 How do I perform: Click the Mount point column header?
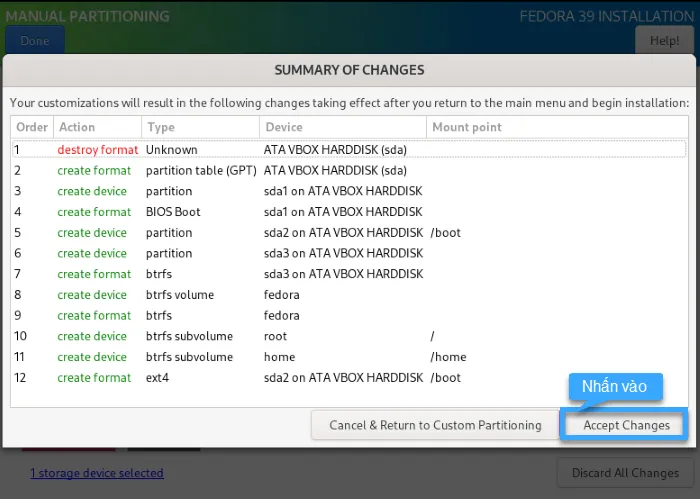click(557, 127)
